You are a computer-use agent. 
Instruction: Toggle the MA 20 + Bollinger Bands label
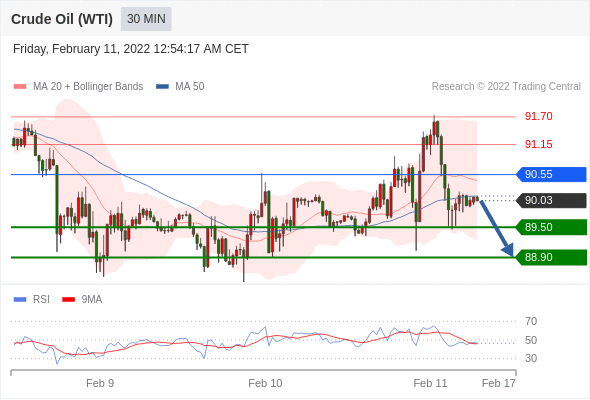[x=88, y=87]
